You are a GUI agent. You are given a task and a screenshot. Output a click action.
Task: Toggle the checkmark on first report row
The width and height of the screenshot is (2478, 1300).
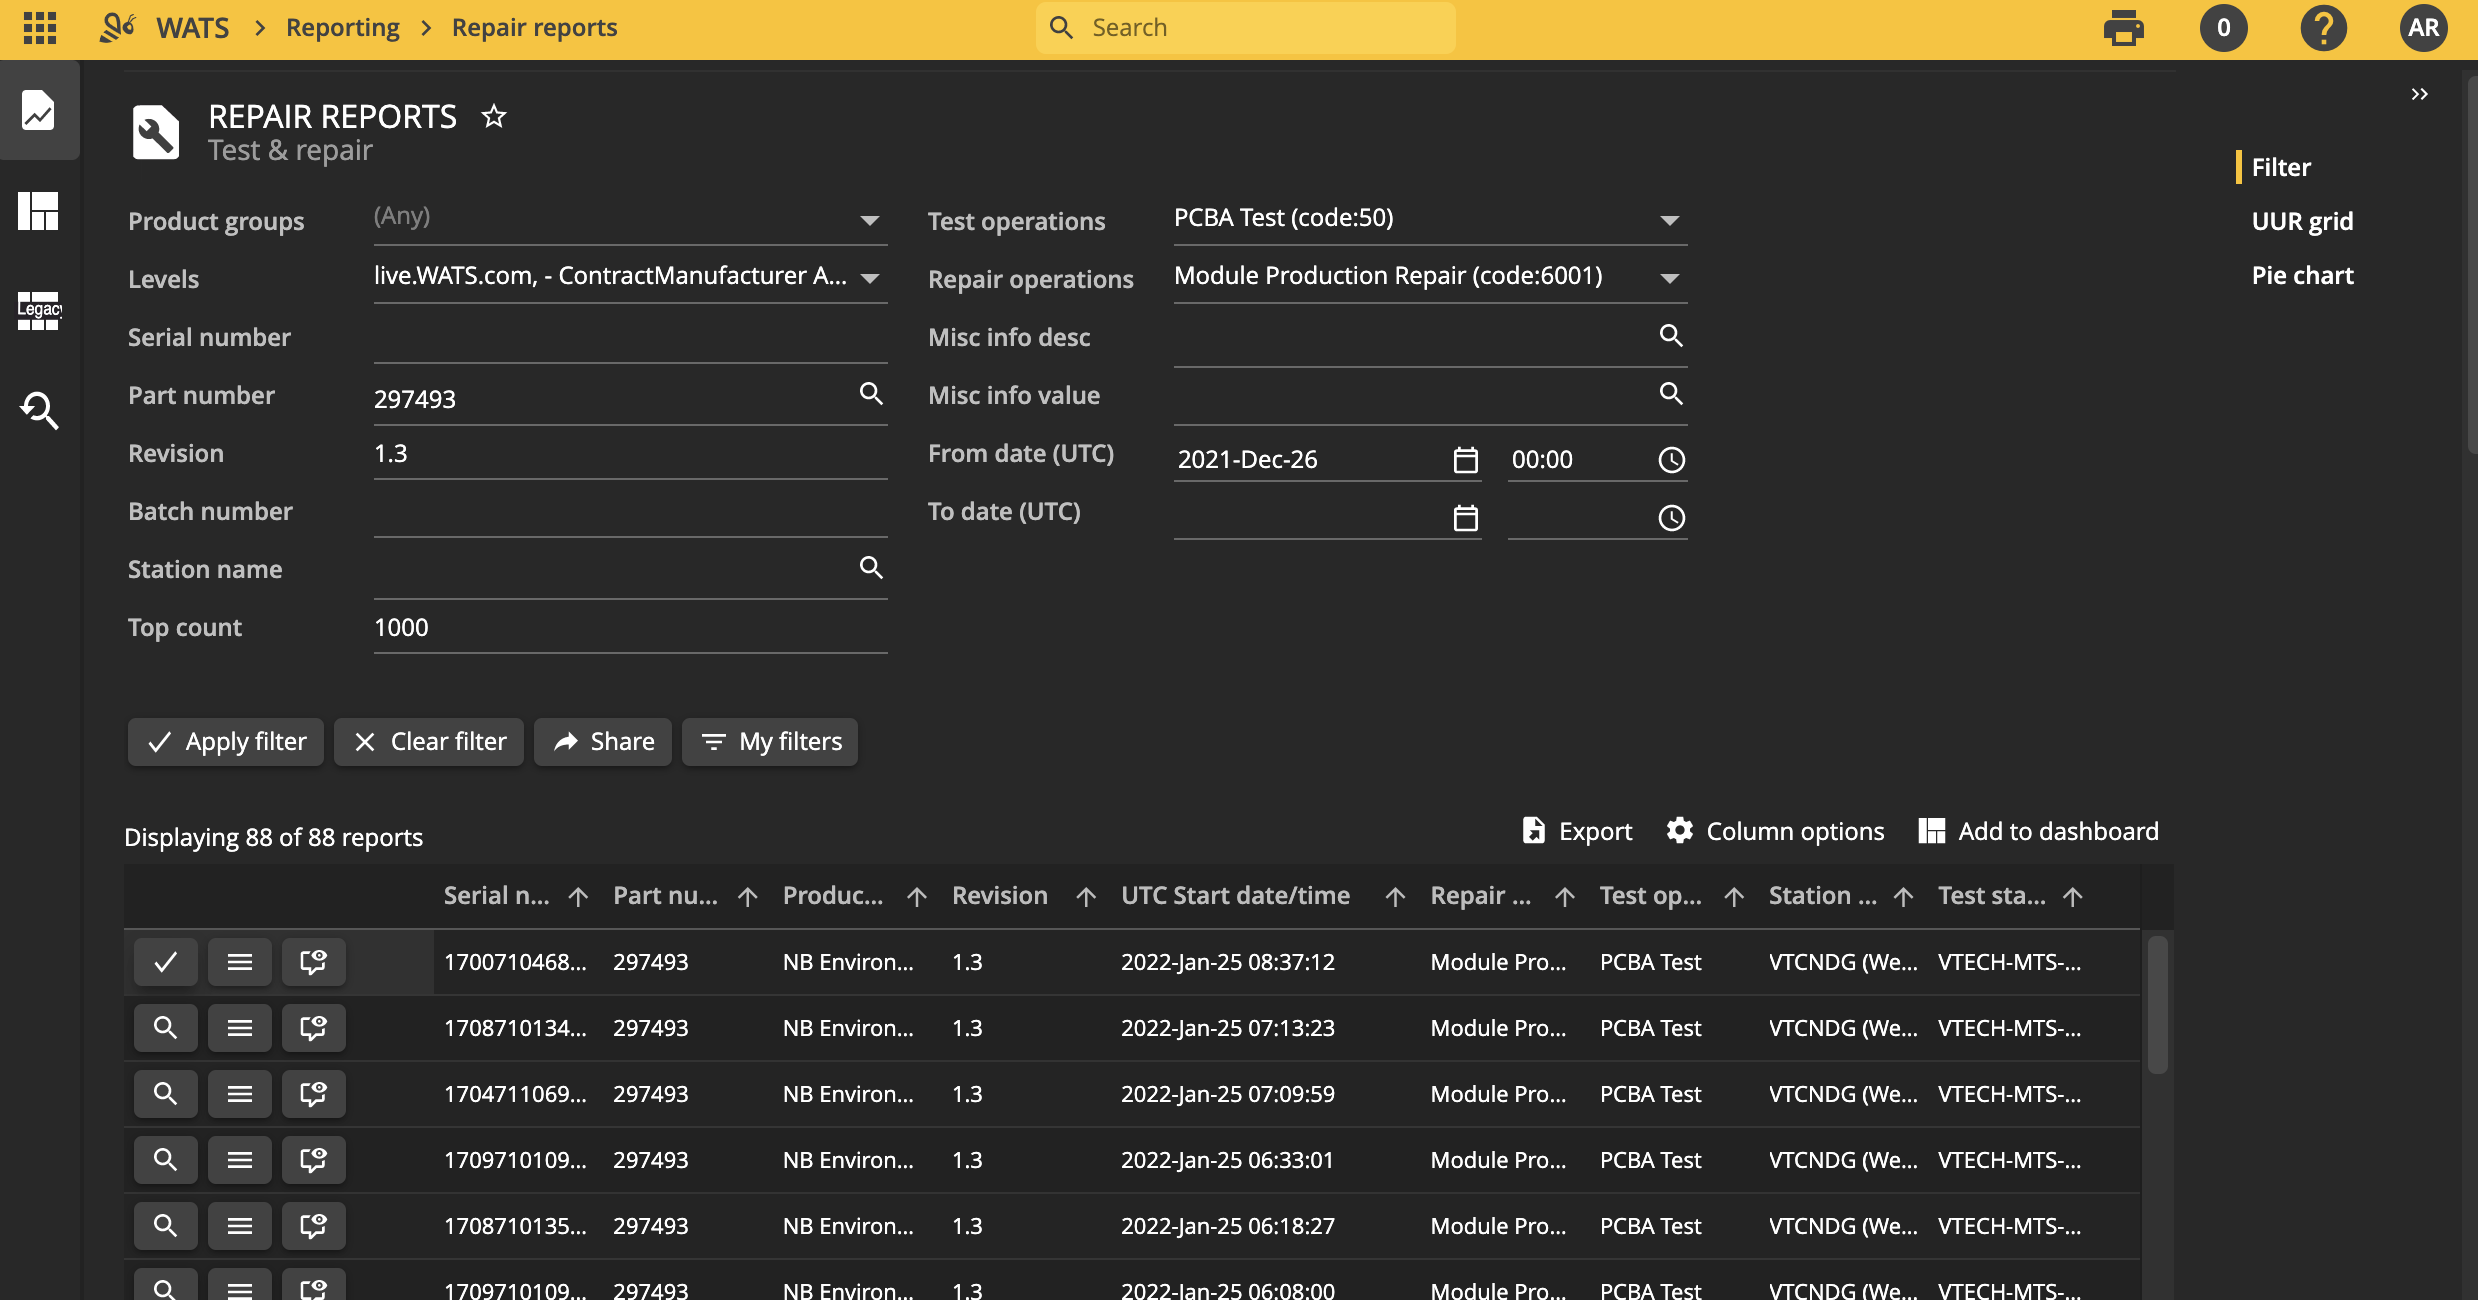[x=166, y=962]
